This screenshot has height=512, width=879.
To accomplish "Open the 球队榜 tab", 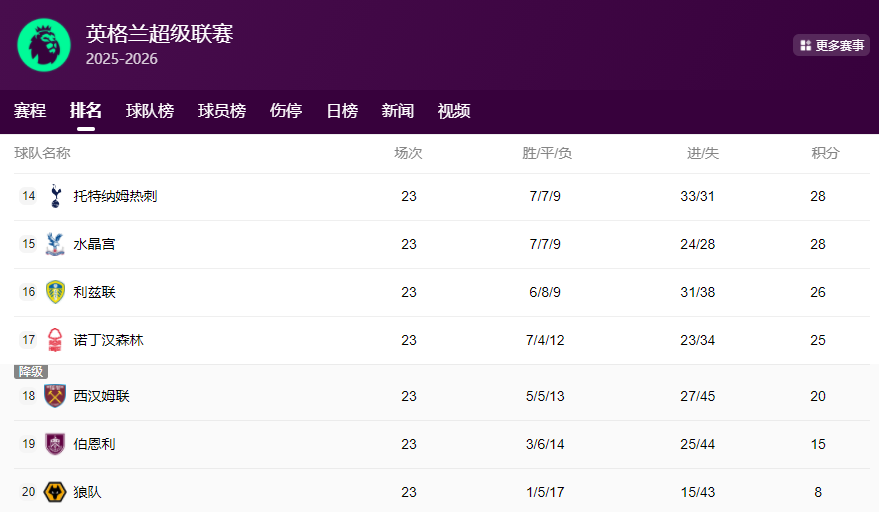I will pyautogui.click(x=150, y=111).
